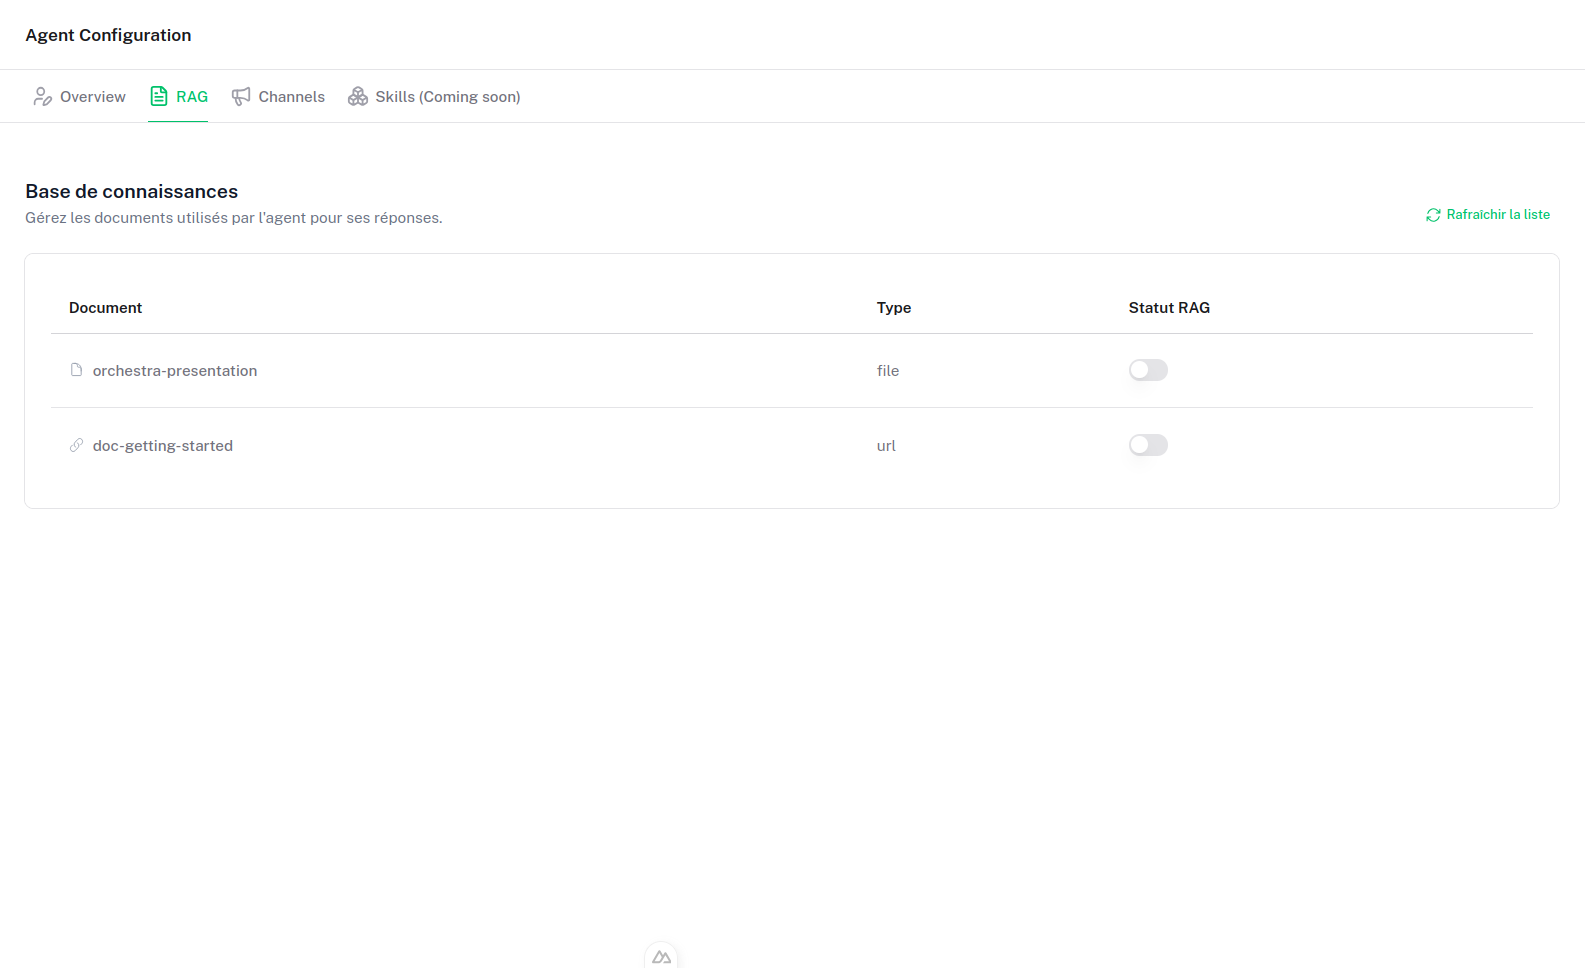Click the link icon beside doc-getting-started
Screen dimensions: 1585x968
[76, 445]
